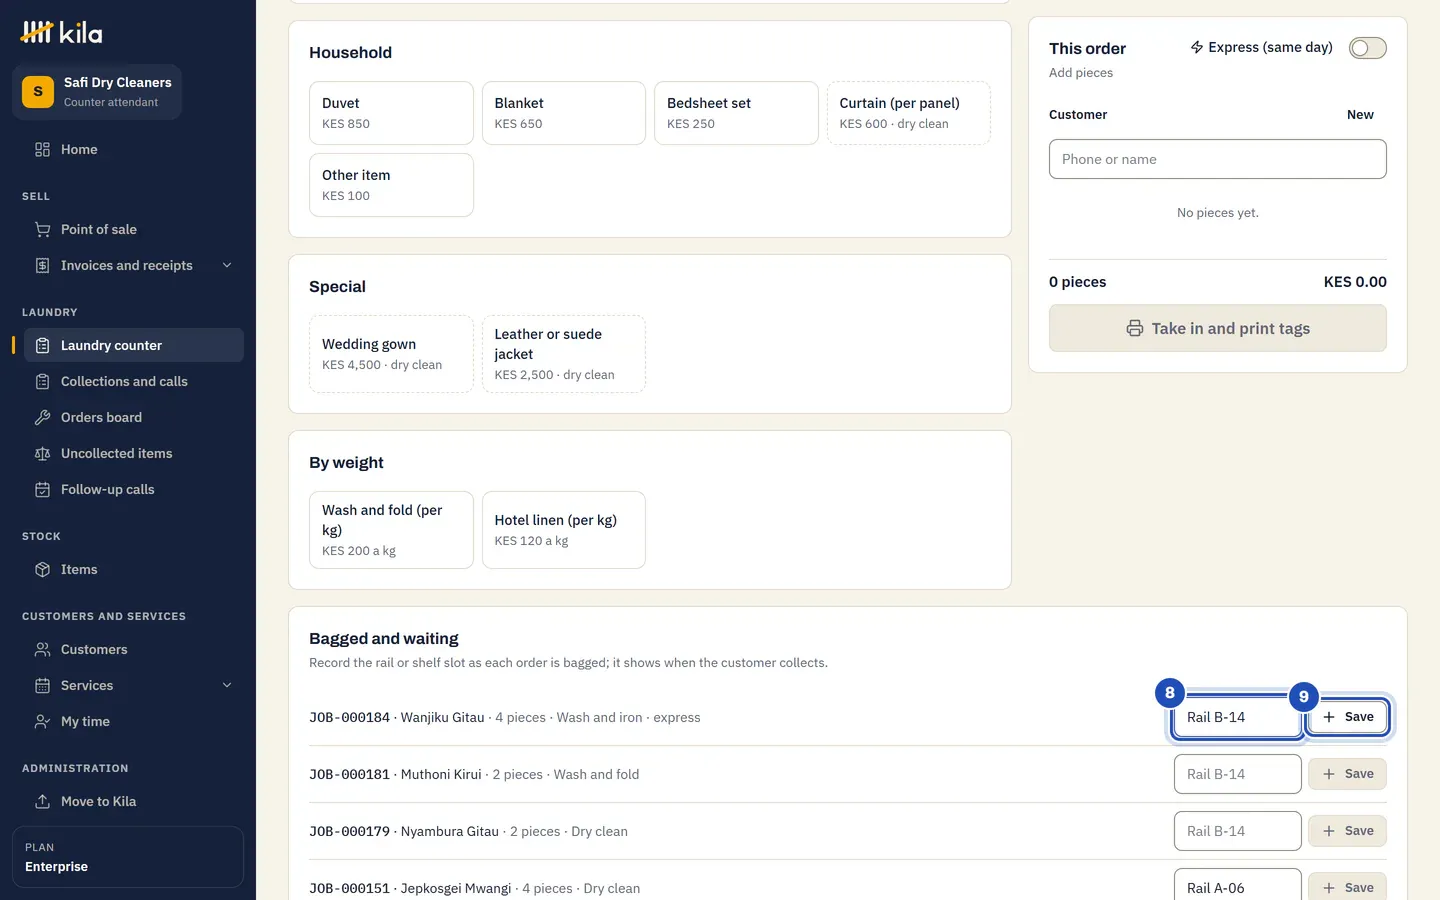The height and width of the screenshot is (900, 1440).
Task: Click the Customers people icon
Action: tap(42, 649)
